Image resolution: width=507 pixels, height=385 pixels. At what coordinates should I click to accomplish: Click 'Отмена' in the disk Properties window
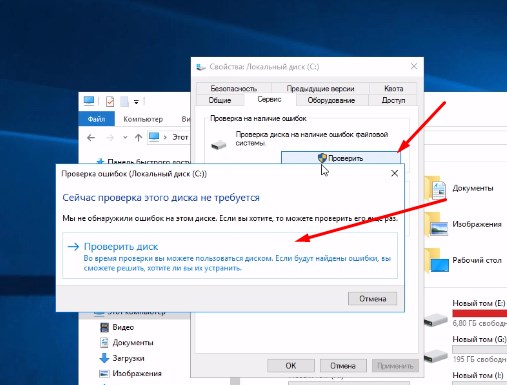(x=343, y=366)
